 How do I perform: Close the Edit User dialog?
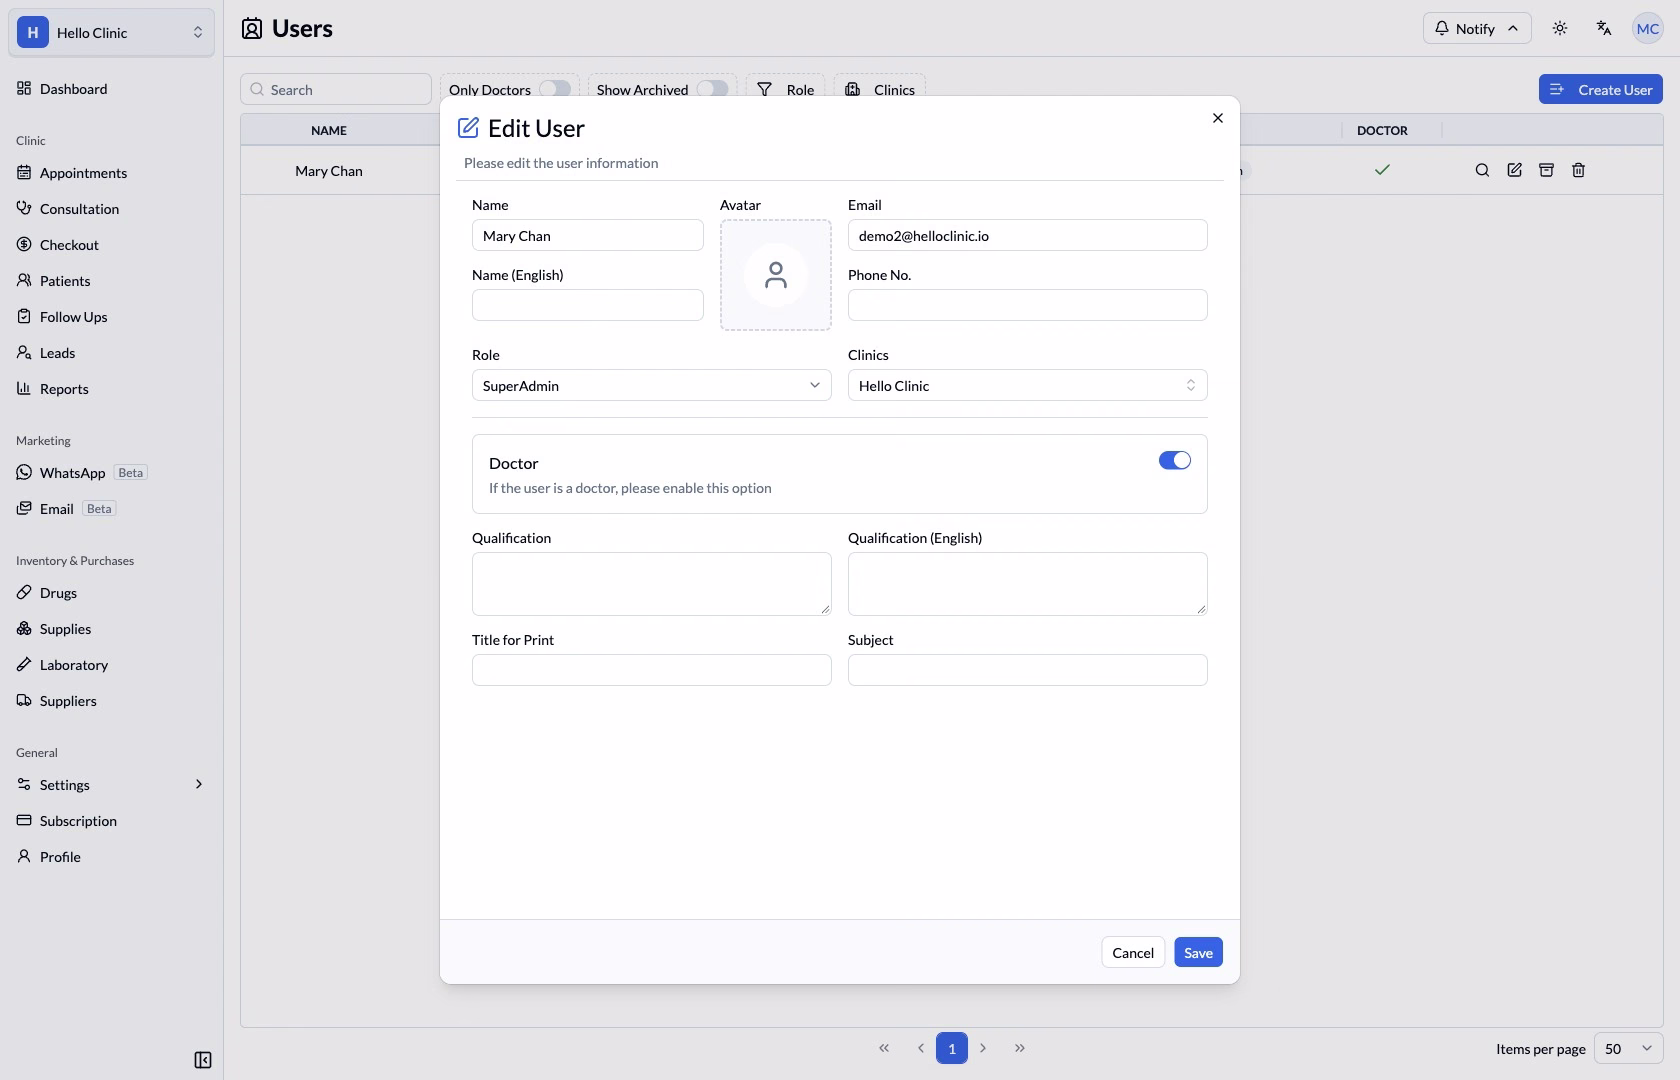pos(1218,118)
